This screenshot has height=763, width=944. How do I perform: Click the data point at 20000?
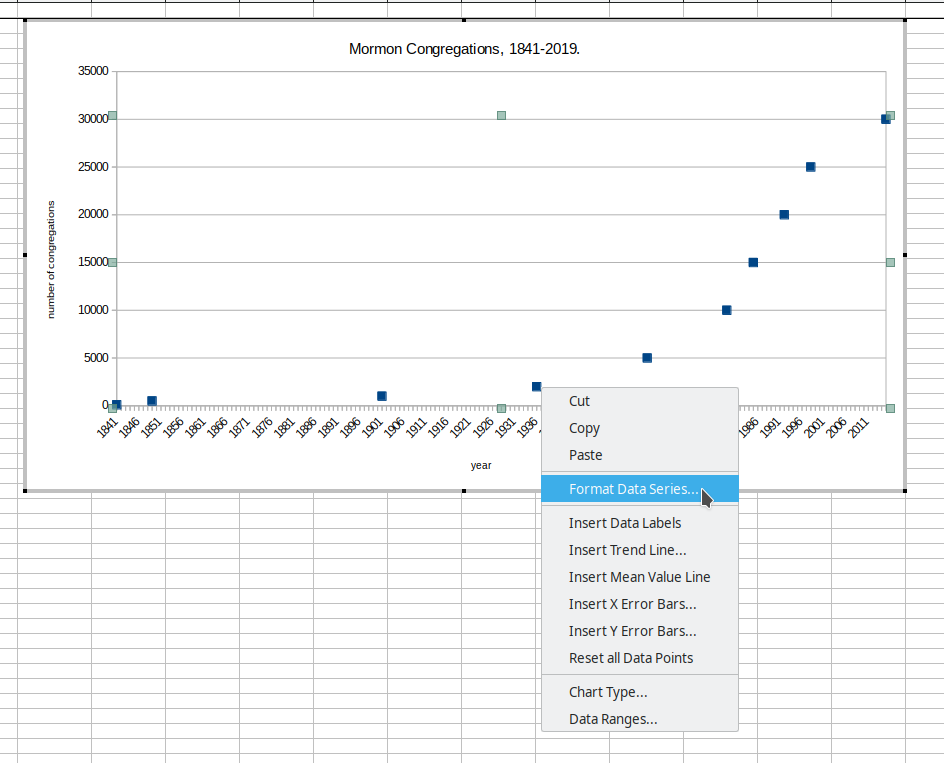pos(784,214)
